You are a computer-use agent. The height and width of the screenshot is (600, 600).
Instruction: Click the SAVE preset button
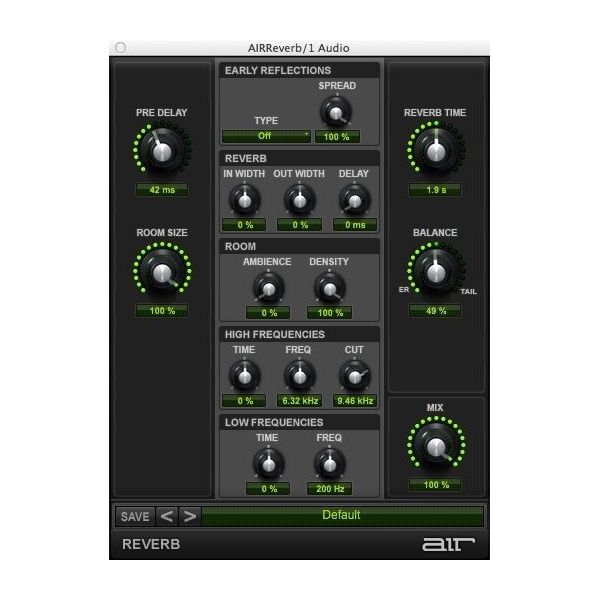[135, 516]
